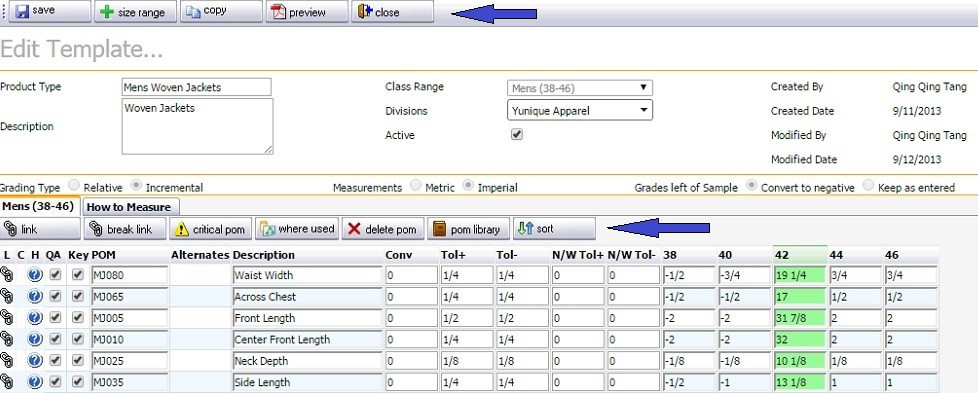978x393 pixels.
Task: Switch to How to Measure tab
Action: pyautogui.click(x=130, y=206)
